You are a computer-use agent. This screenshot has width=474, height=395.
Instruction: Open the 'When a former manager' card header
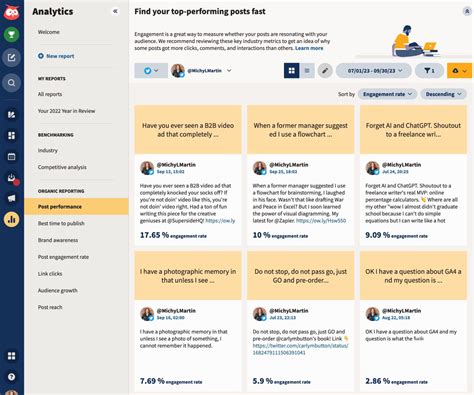click(x=301, y=130)
